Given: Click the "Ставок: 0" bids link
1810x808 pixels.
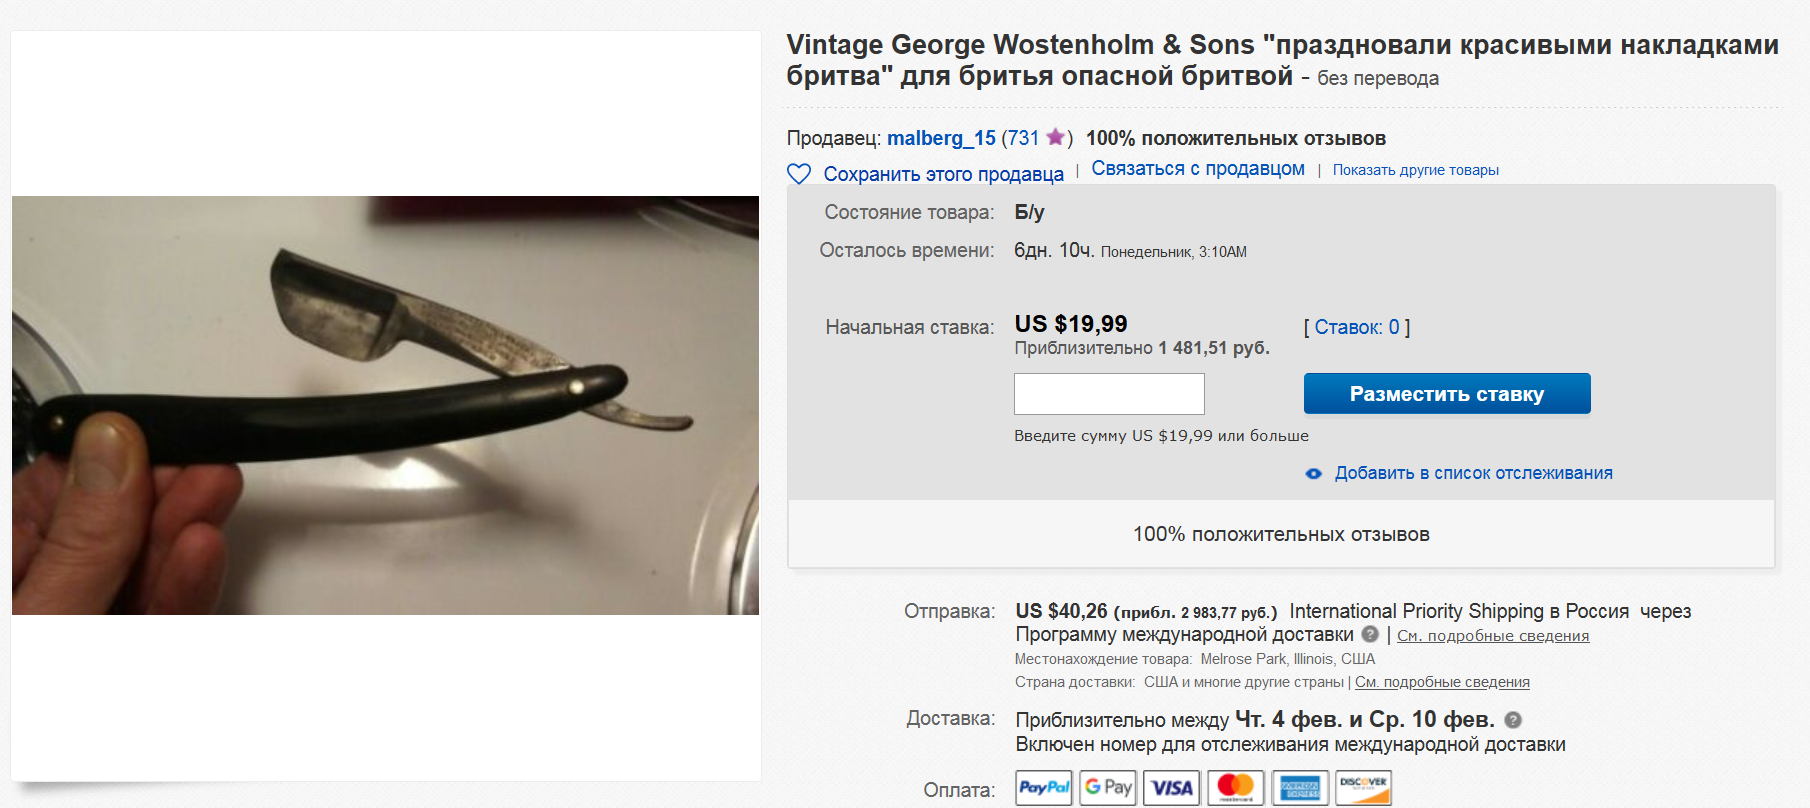Looking at the screenshot, I should [1357, 327].
